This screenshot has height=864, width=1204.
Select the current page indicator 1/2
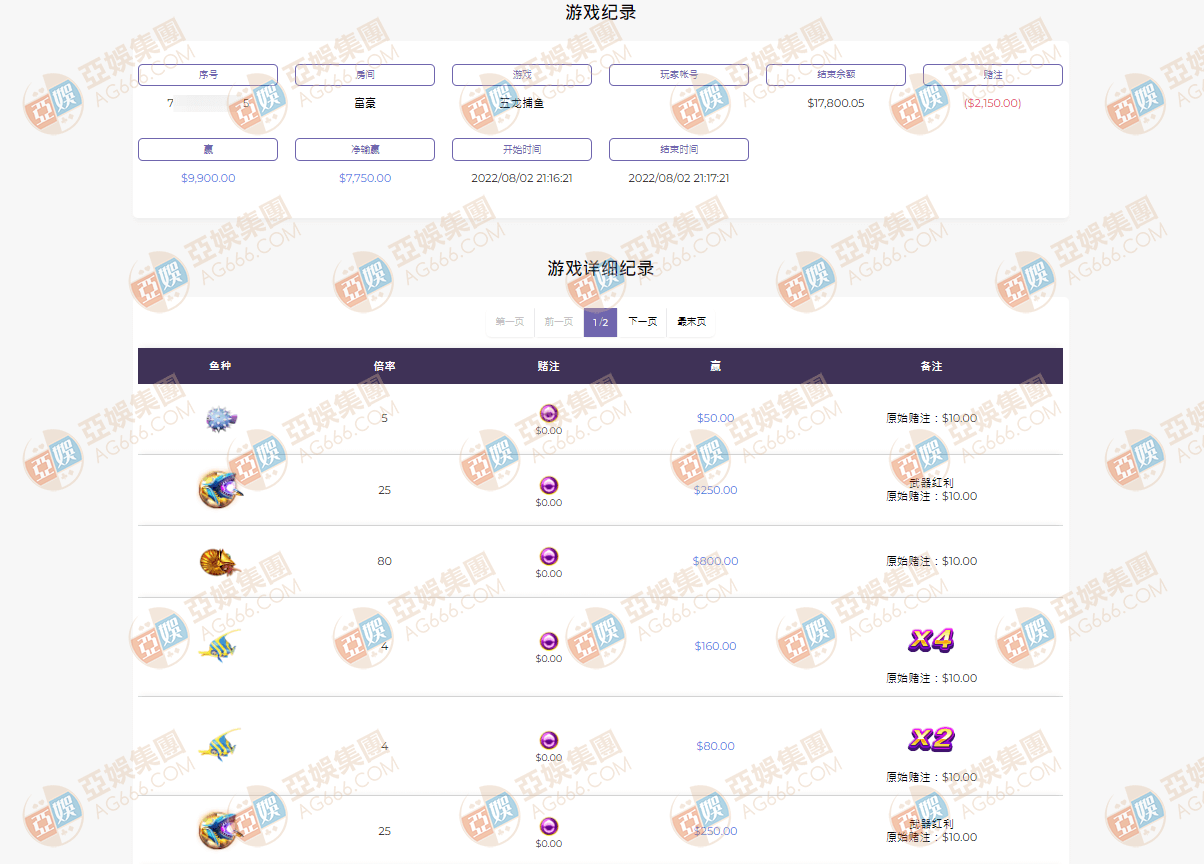point(600,322)
